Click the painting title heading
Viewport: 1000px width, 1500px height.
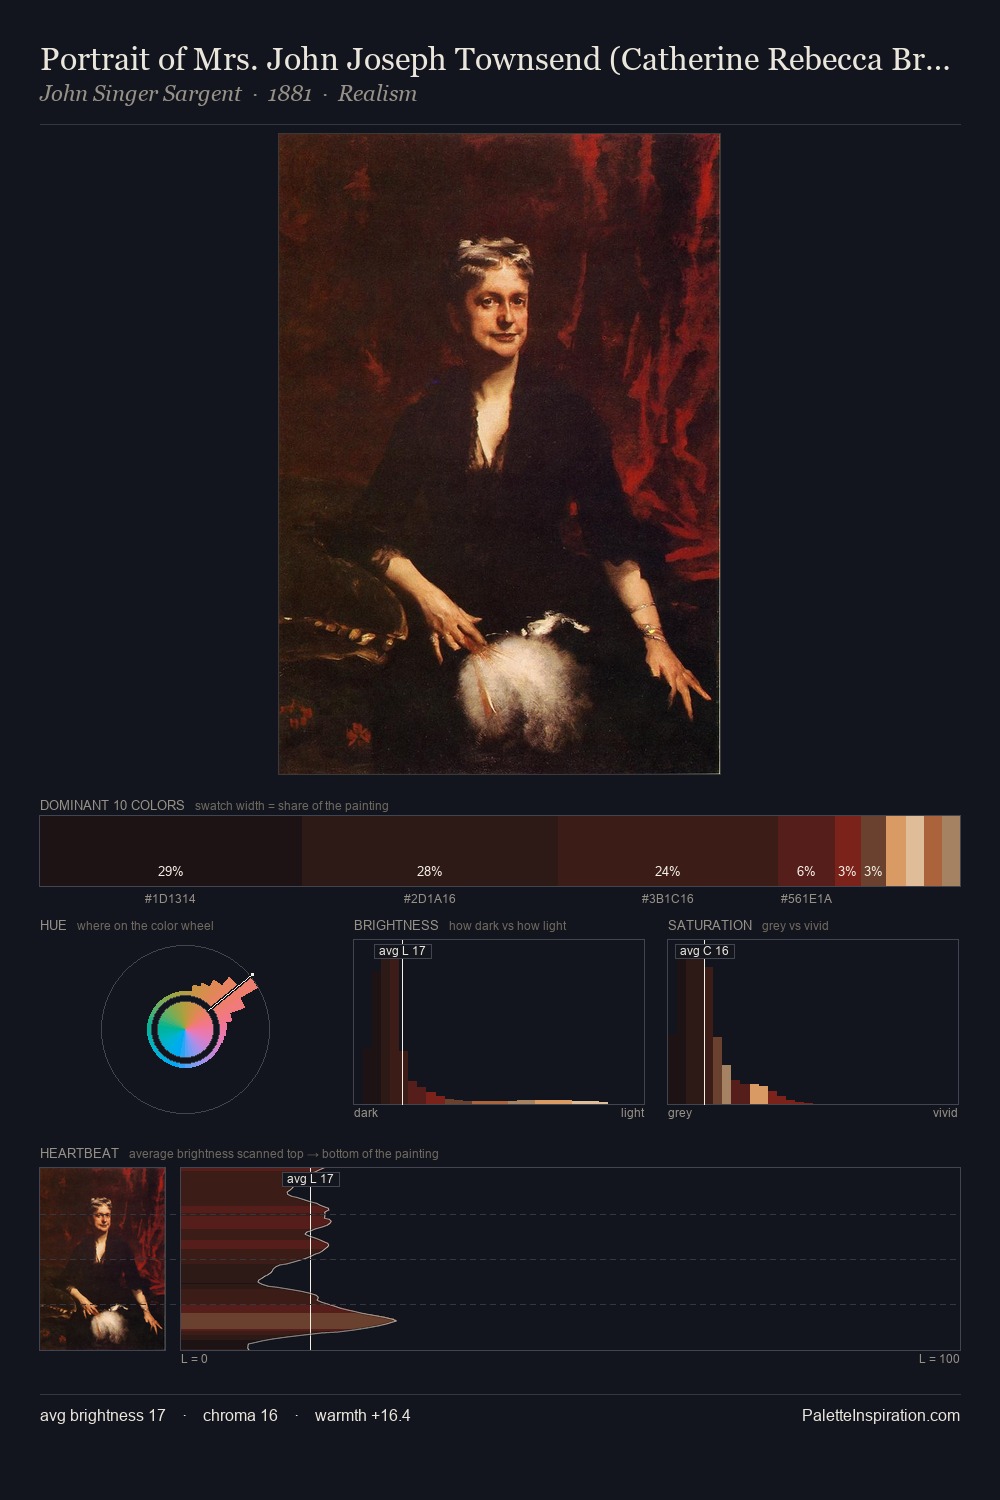495,59
